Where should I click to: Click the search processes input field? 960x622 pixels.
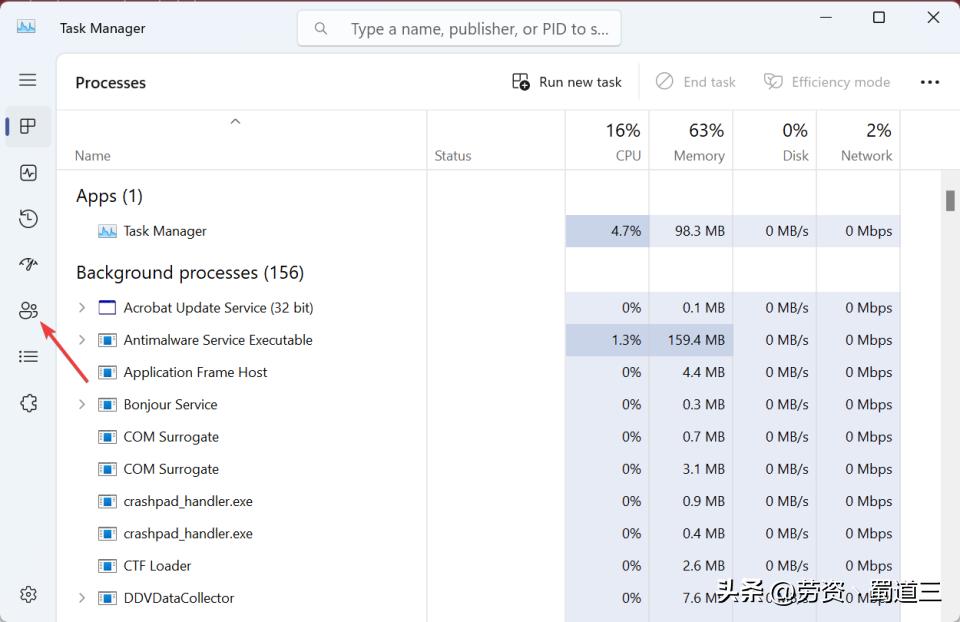coord(459,28)
